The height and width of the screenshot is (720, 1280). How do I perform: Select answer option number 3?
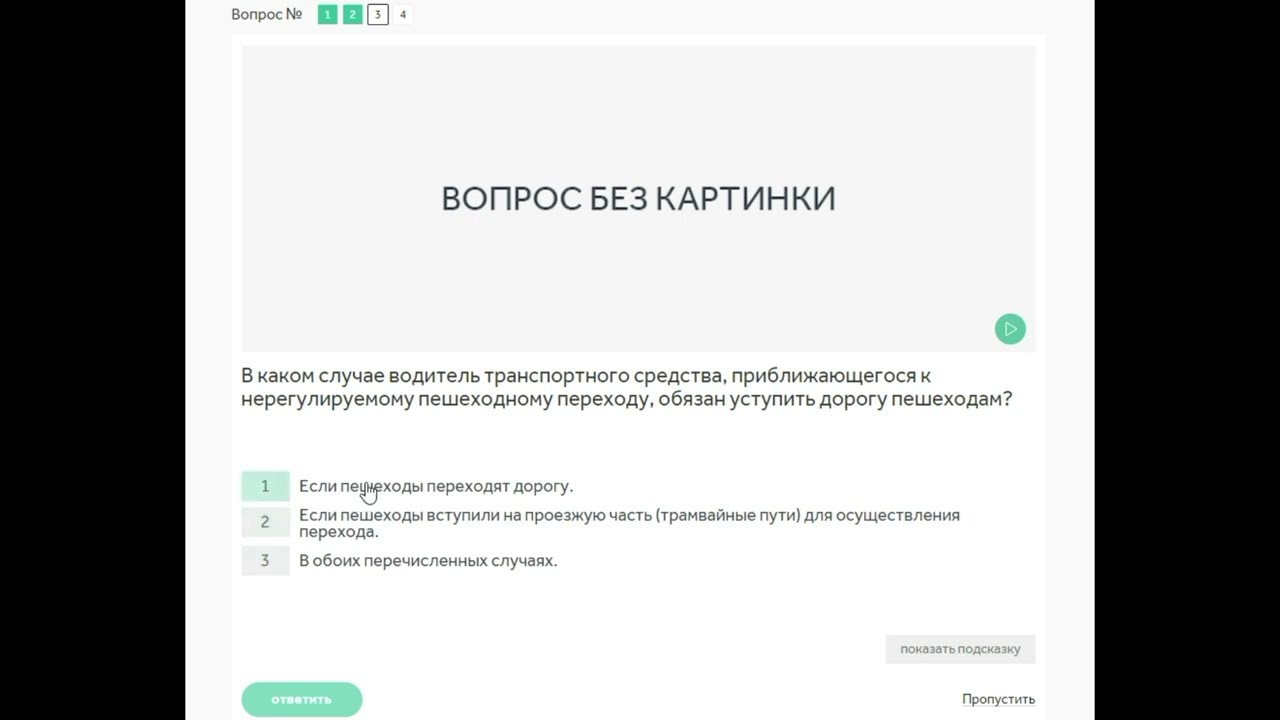pos(265,561)
